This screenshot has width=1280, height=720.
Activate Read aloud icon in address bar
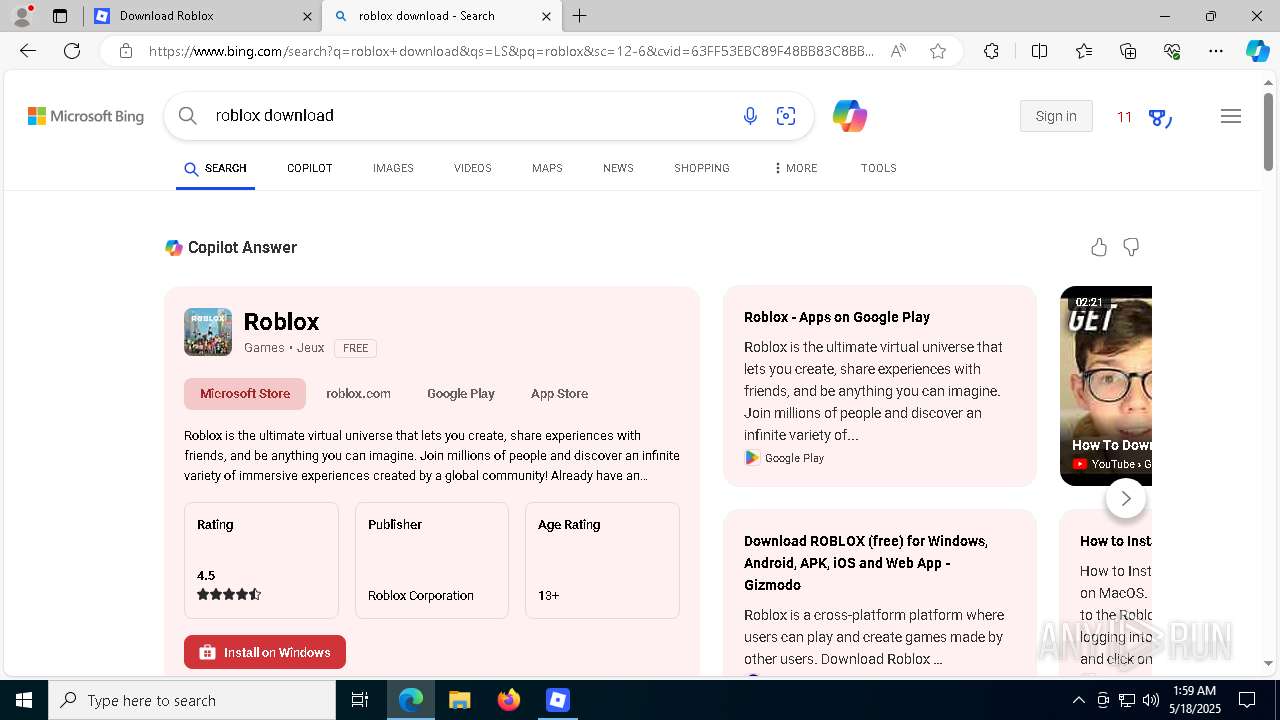[898, 51]
